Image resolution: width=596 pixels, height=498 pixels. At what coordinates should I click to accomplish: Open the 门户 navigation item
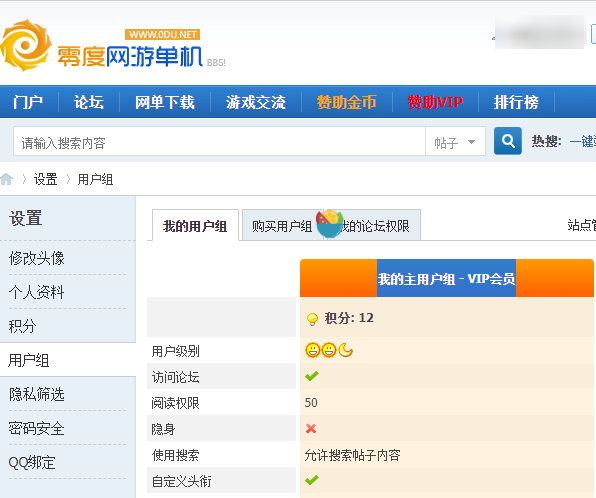tap(28, 102)
